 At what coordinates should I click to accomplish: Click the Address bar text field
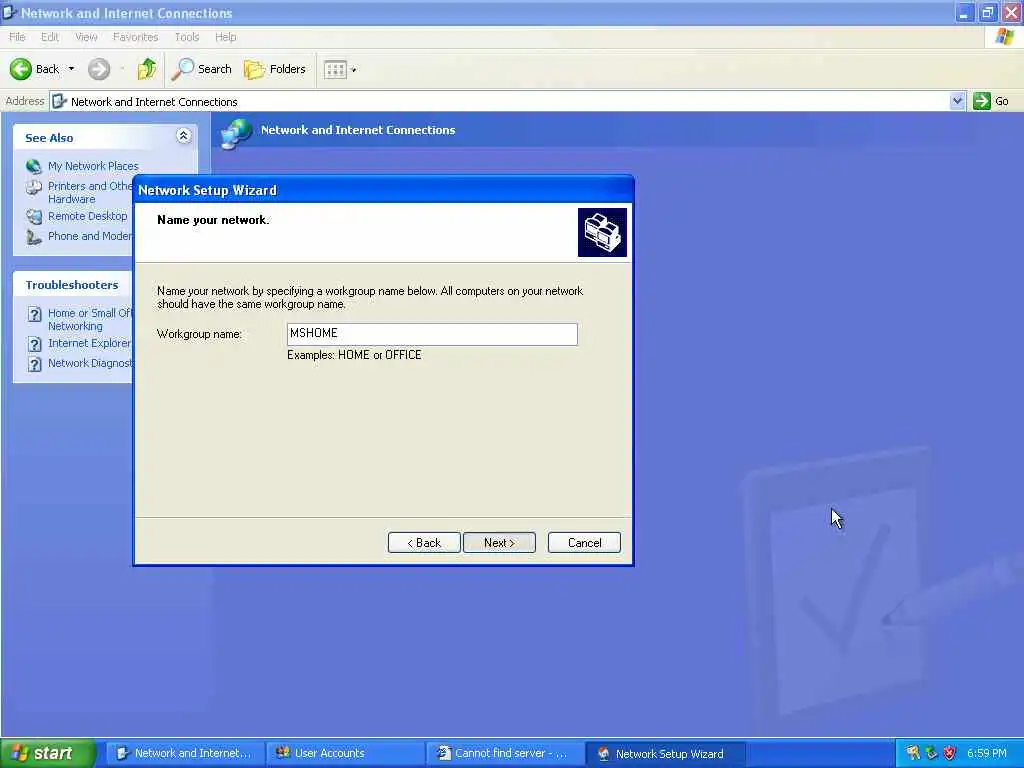(500, 101)
